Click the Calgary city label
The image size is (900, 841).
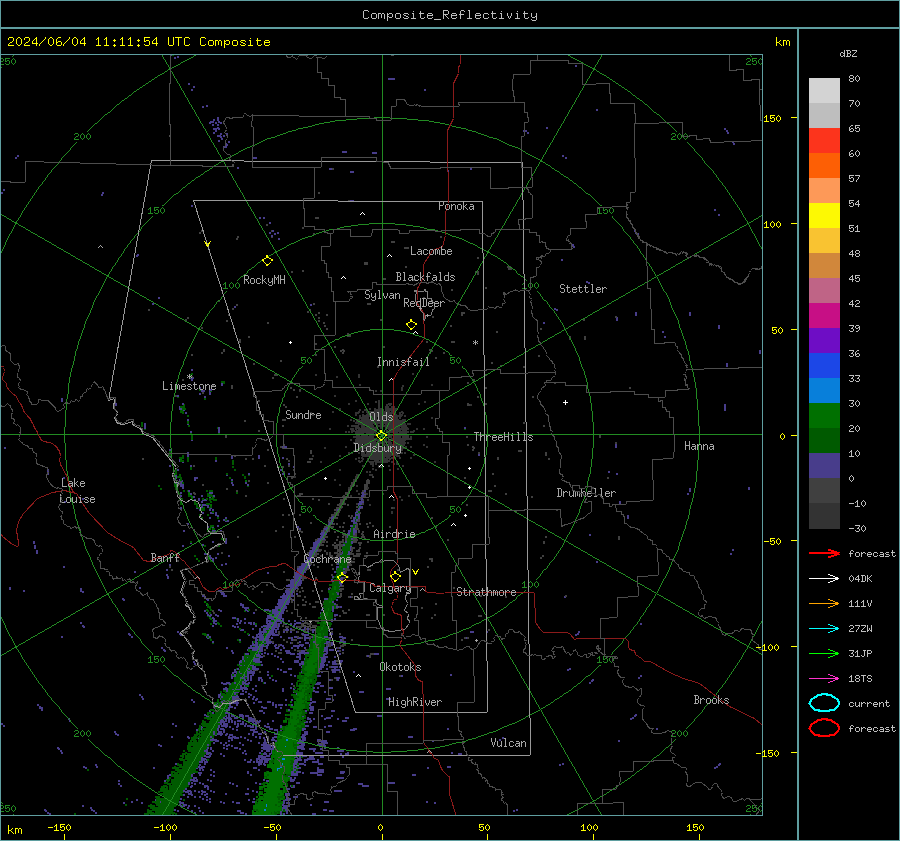tap(390, 588)
